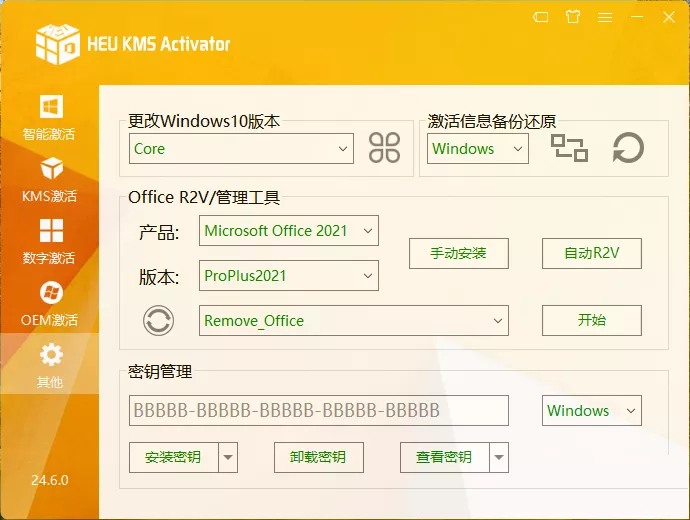The image size is (690, 520).
Task: Open the 智能激活 smart activation tab
Action: pos(49,117)
